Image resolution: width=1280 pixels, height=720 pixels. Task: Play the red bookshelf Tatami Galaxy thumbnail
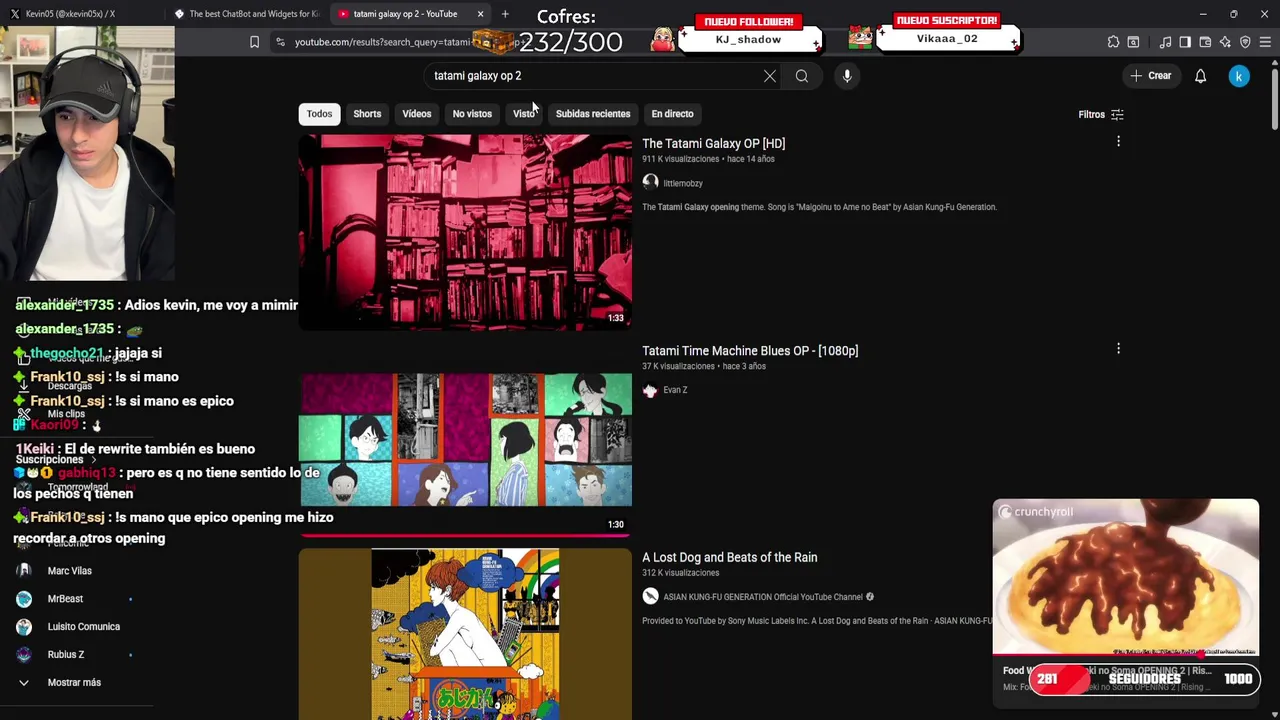pyautogui.click(x=465, y=232)
